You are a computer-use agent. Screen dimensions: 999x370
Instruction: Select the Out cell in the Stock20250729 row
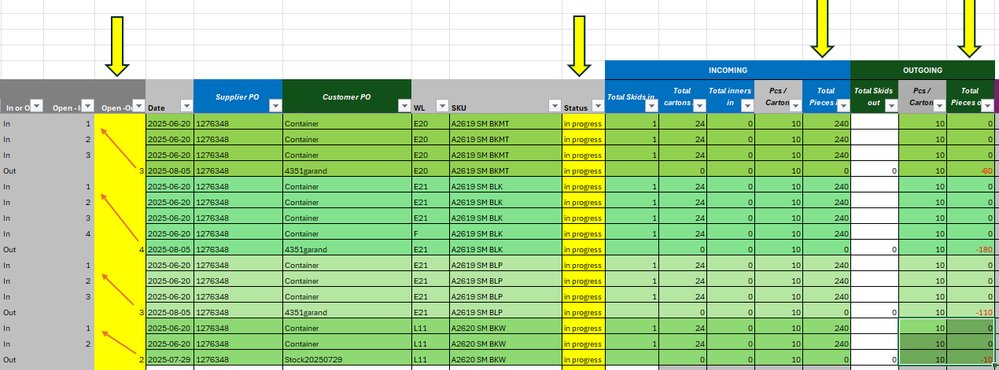click(x=22, y=360)
